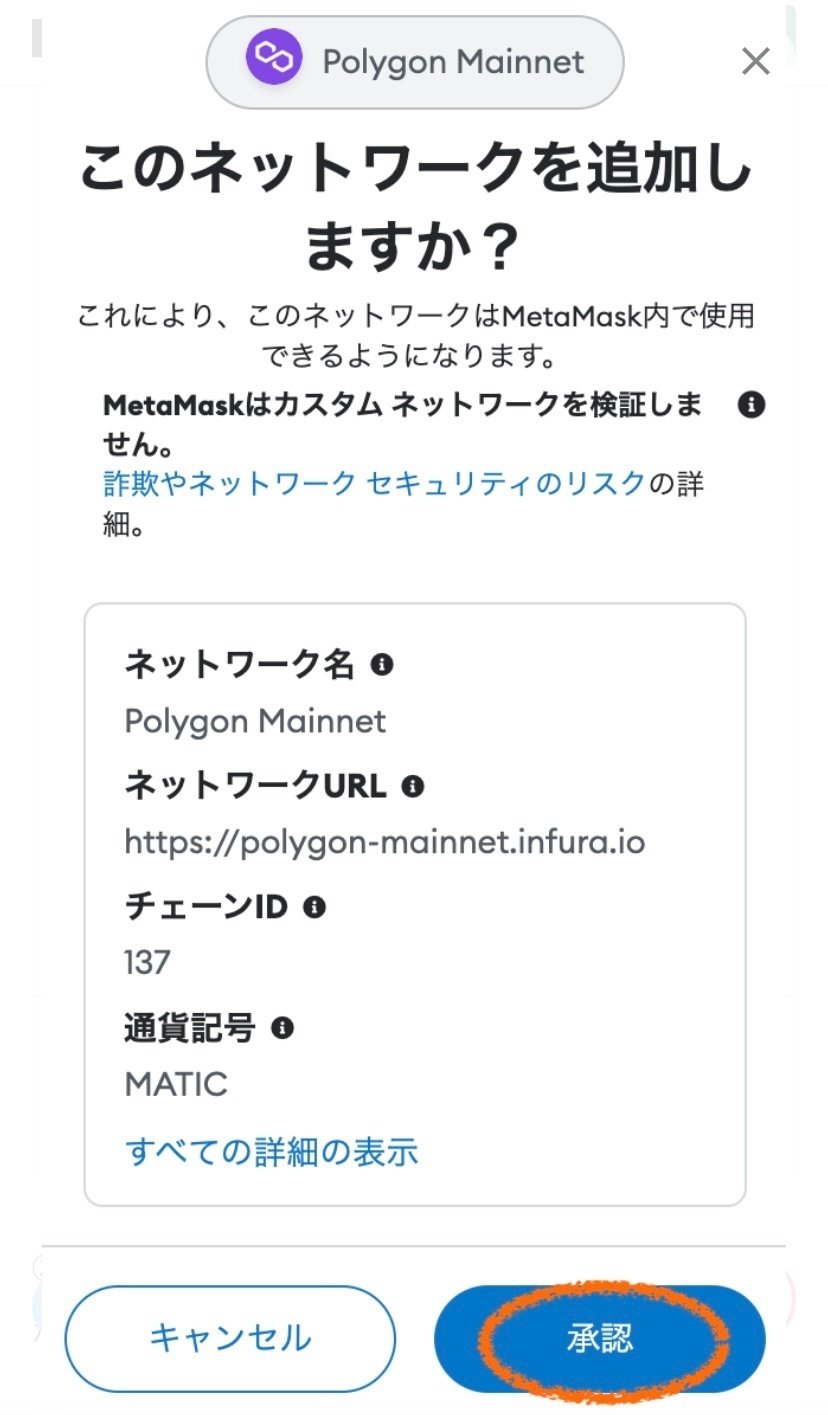Click info icon next to 通貨記号
Image resolution: width=828 pixels, height=1415 pixels.
pyautogui.click(x=283, y=1028)
